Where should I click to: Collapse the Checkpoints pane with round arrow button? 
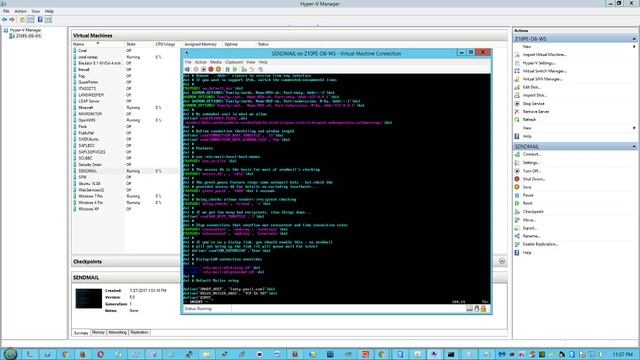click(502, 261)
